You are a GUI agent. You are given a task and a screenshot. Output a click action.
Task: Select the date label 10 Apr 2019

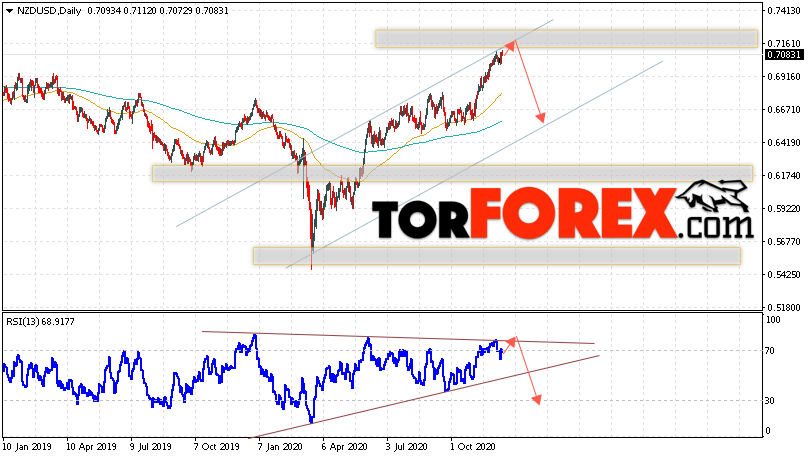point(92,447)
